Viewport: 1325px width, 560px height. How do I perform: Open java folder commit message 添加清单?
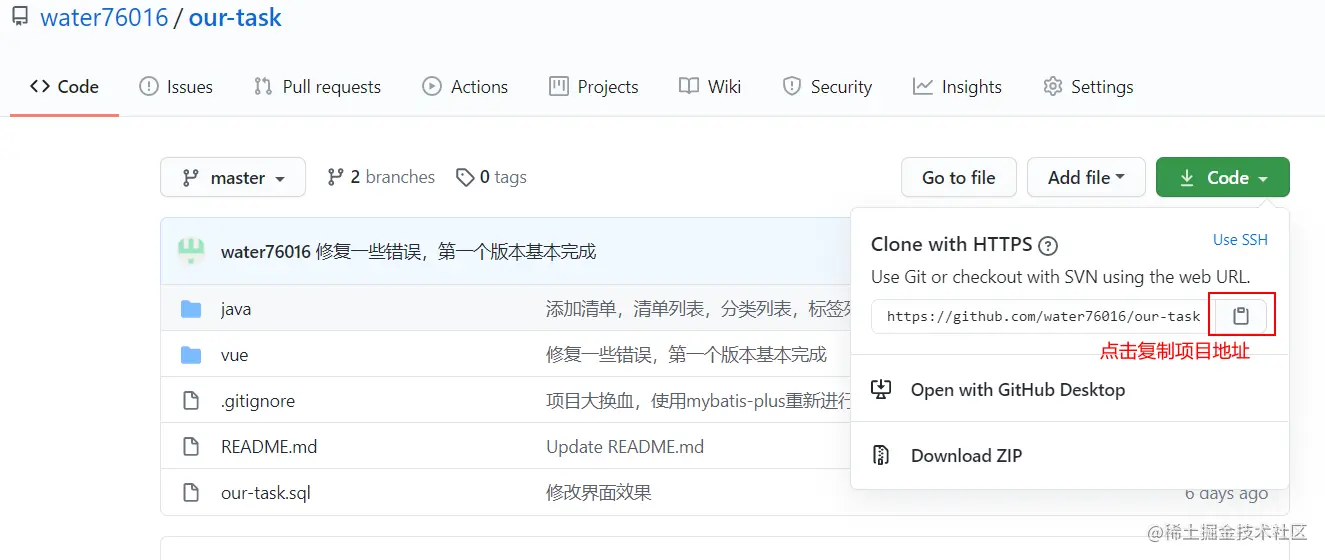[x=698, y=309]
